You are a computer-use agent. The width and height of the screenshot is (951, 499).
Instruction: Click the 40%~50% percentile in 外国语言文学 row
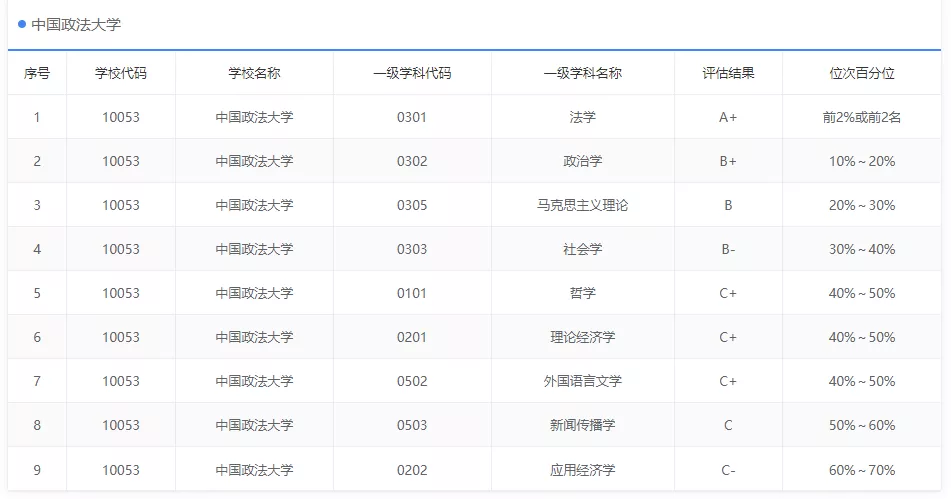pos(862,381)
